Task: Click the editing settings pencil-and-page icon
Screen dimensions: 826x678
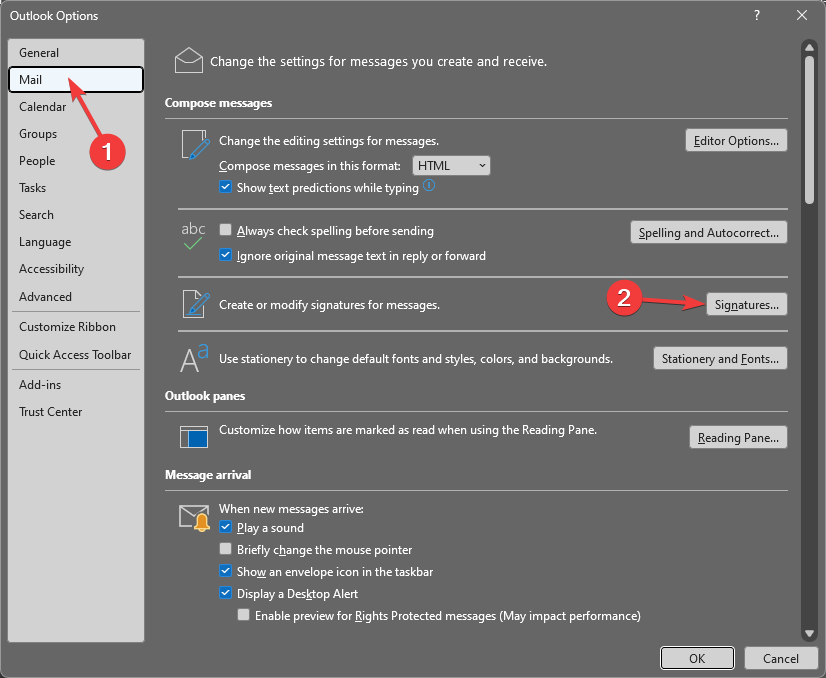Action: pos(193,145)
